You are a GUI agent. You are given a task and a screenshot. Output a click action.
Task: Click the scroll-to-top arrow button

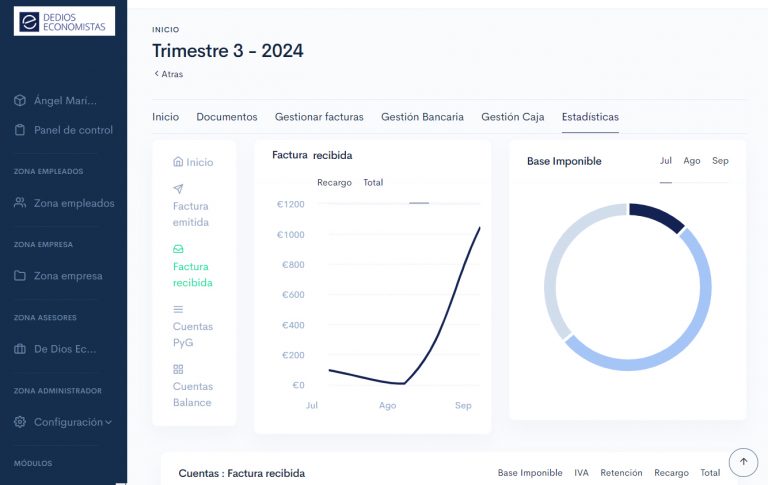tap(743, 461)
